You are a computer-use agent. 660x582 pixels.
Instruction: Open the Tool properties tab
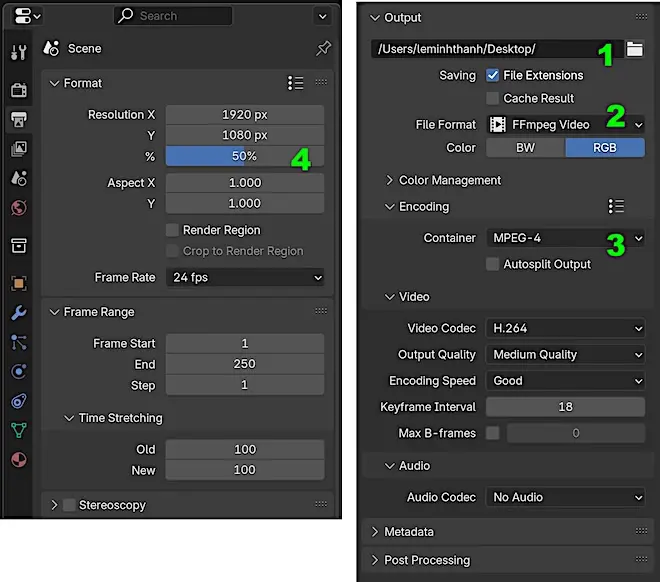pyautogui.click(x=19, y=53)
